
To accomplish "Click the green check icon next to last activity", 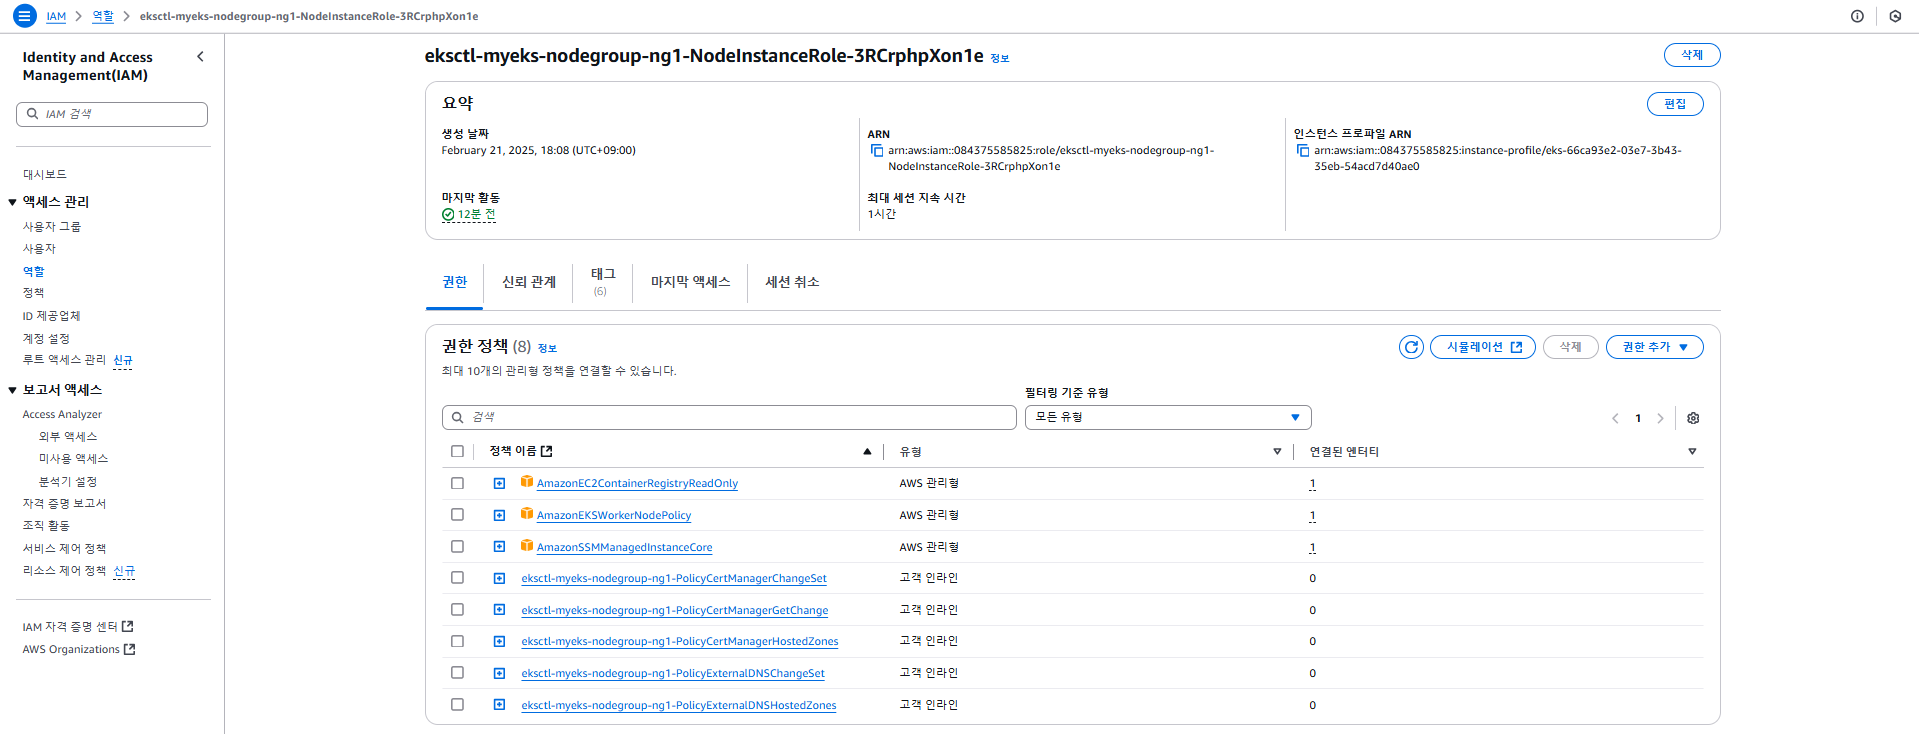I will pos(448,215).
